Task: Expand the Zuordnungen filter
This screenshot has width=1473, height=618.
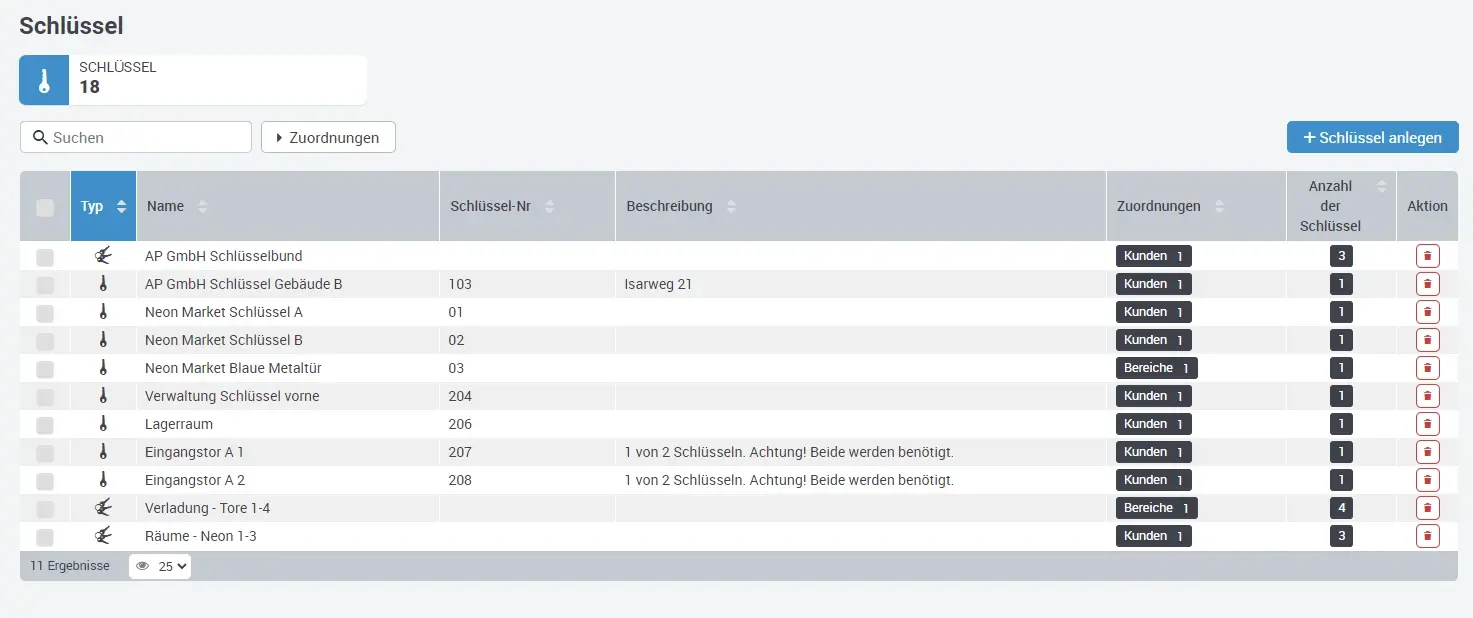Action: point(328,138)
